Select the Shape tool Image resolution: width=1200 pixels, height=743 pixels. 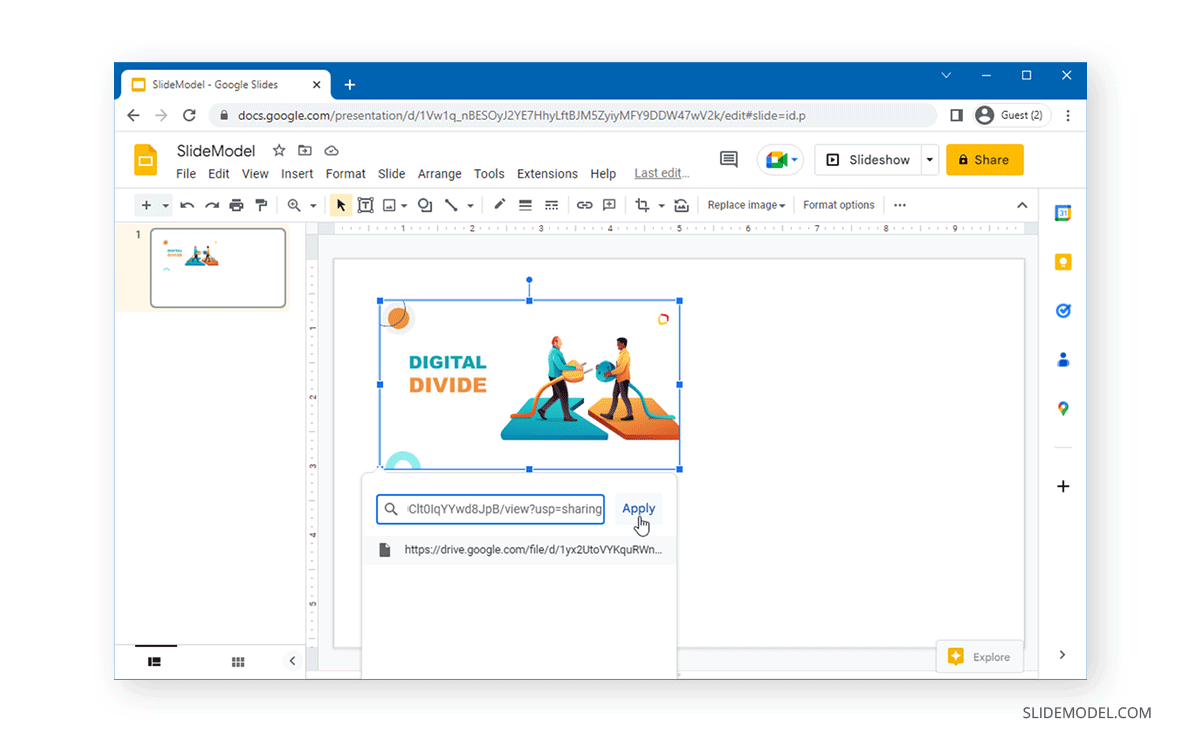(424, 205)
